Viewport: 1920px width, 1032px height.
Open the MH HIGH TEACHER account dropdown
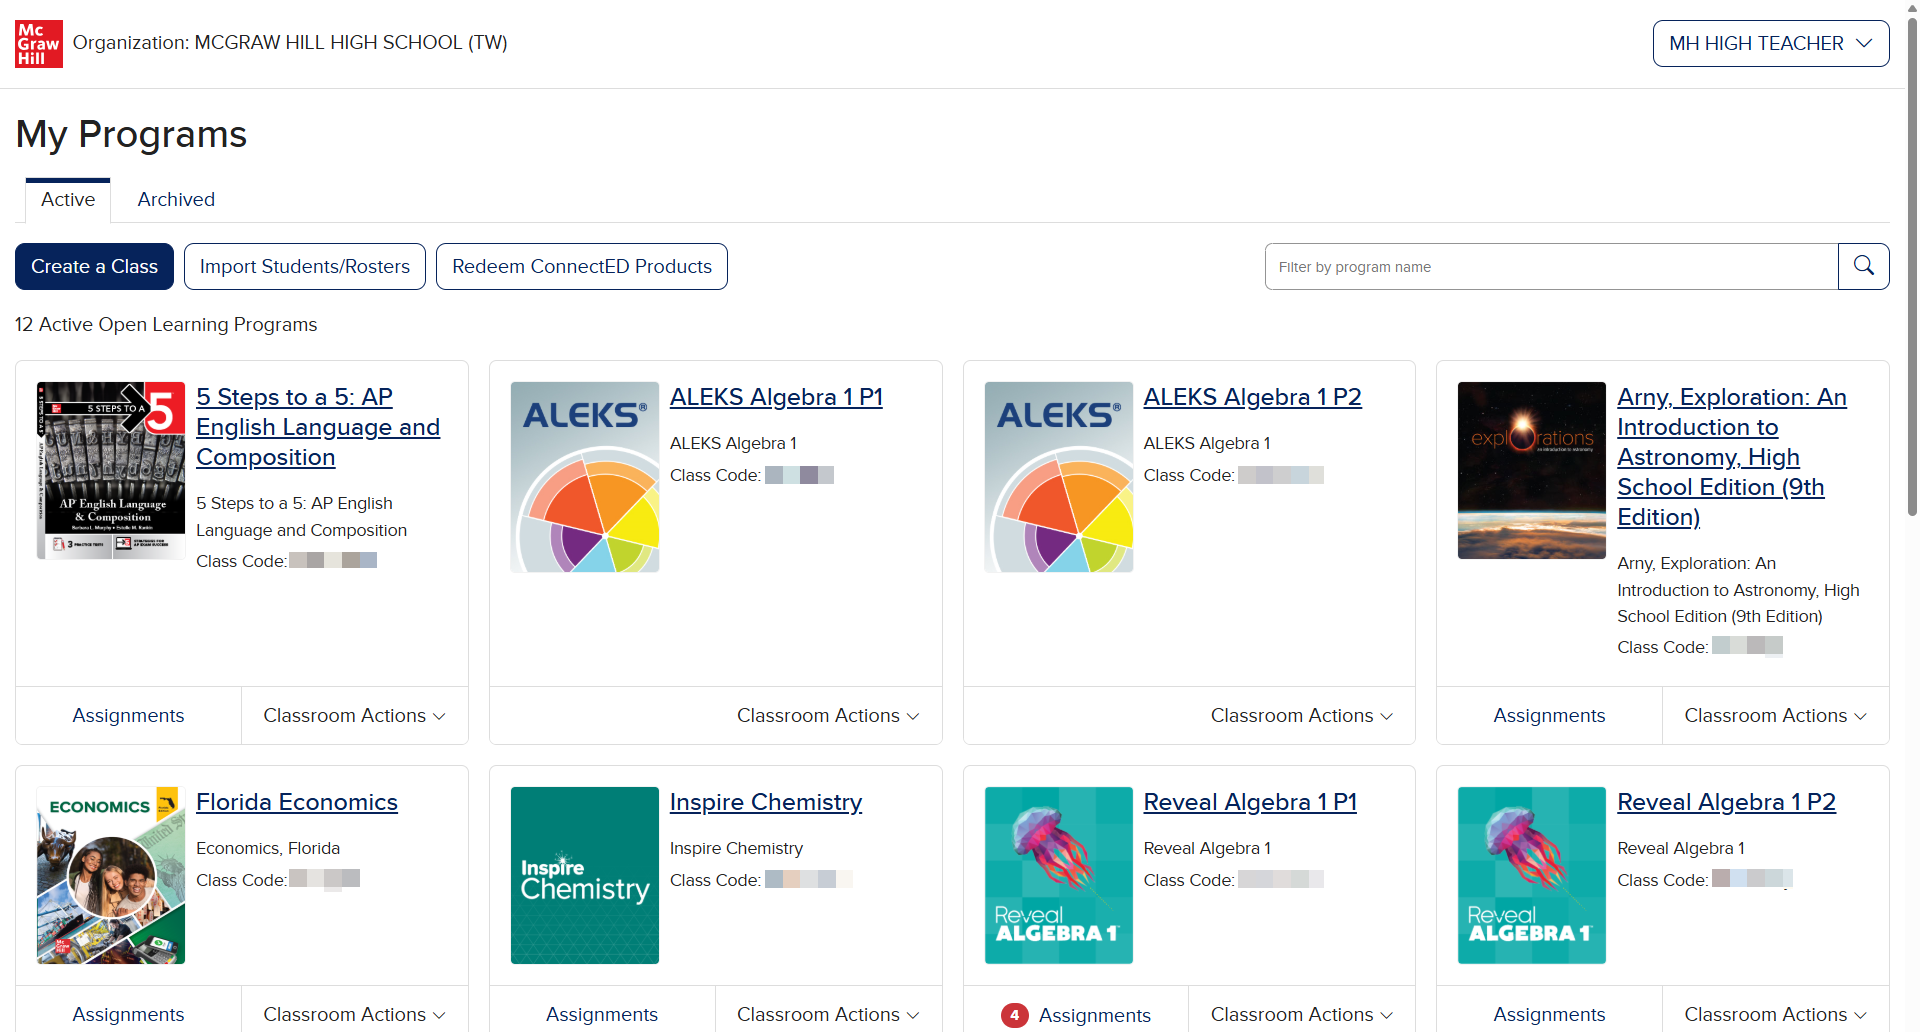click(1771, 43)
